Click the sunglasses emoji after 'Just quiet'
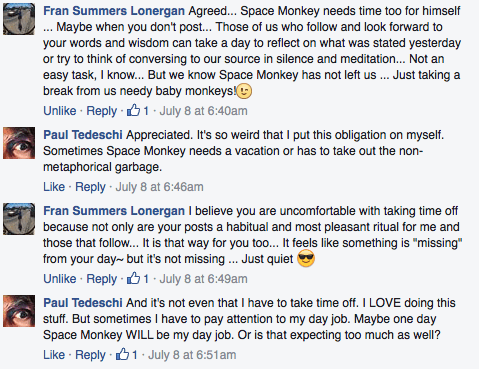Screen dimensions: 479x369 pyautogui.click(x=306, y=259)
